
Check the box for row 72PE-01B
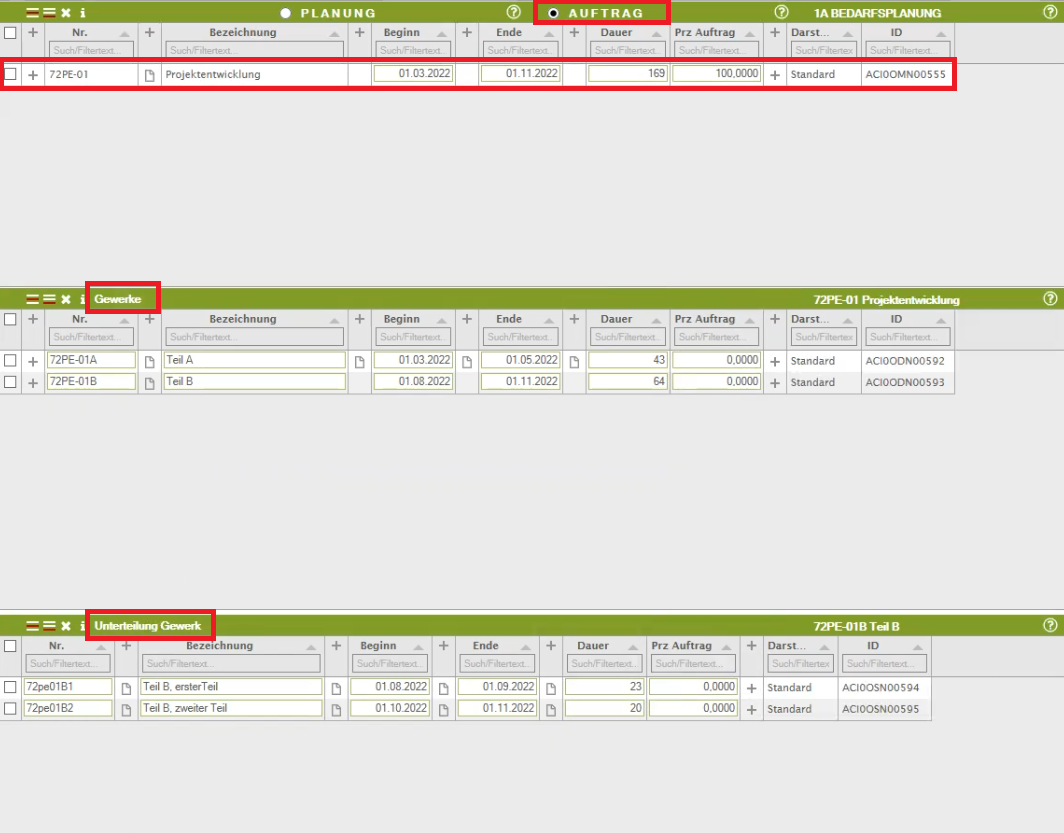pos(10,382)
